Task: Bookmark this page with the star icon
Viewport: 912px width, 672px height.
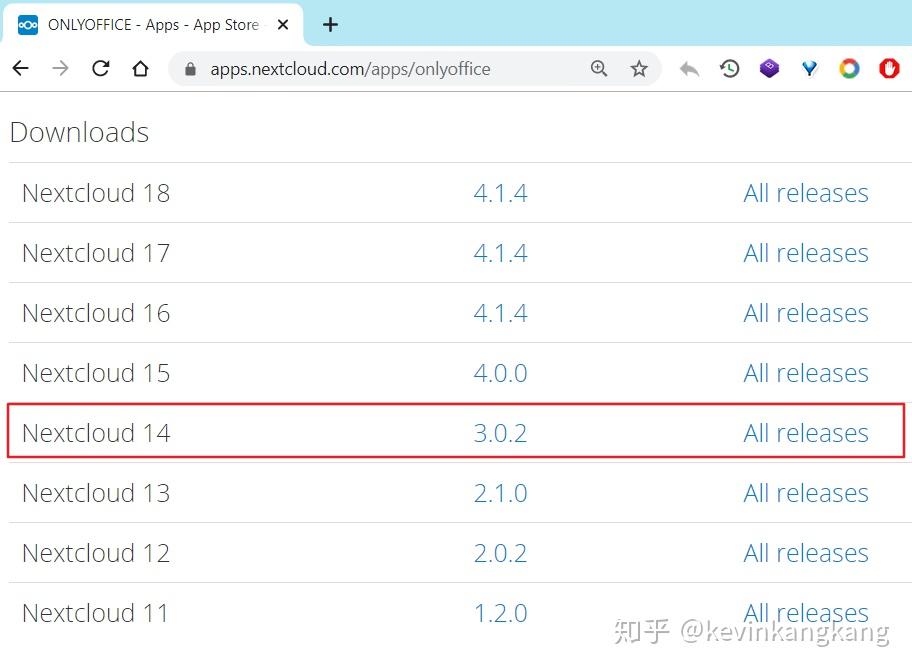Action: click(x=638, y=69)
